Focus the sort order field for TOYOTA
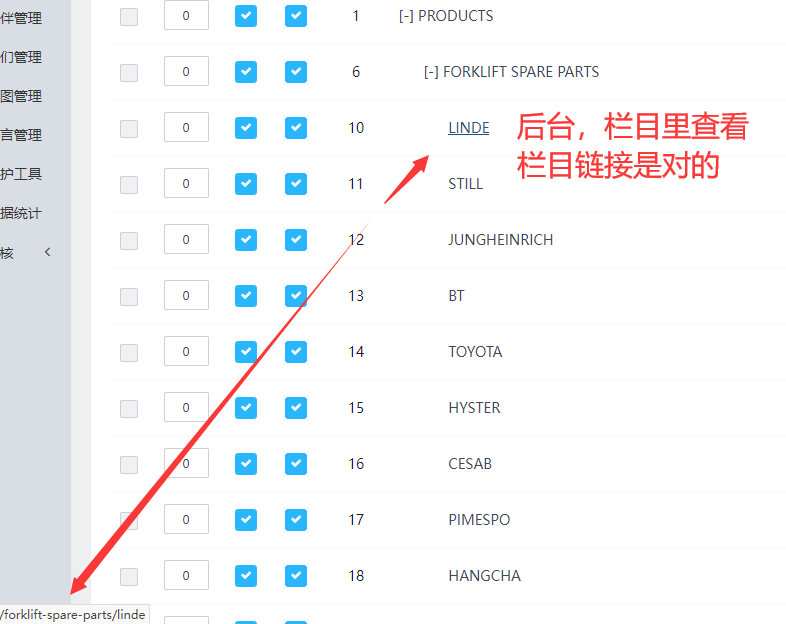Image resolution: width=786 pixels, height=624 pixels. [x=186, y=351]
